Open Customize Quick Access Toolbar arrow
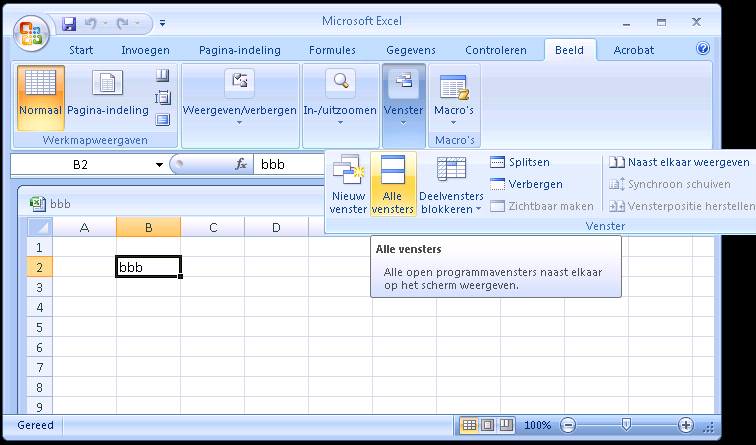Image resolution: width=756 pixels, height=445 pixels. tap(162, 23)
